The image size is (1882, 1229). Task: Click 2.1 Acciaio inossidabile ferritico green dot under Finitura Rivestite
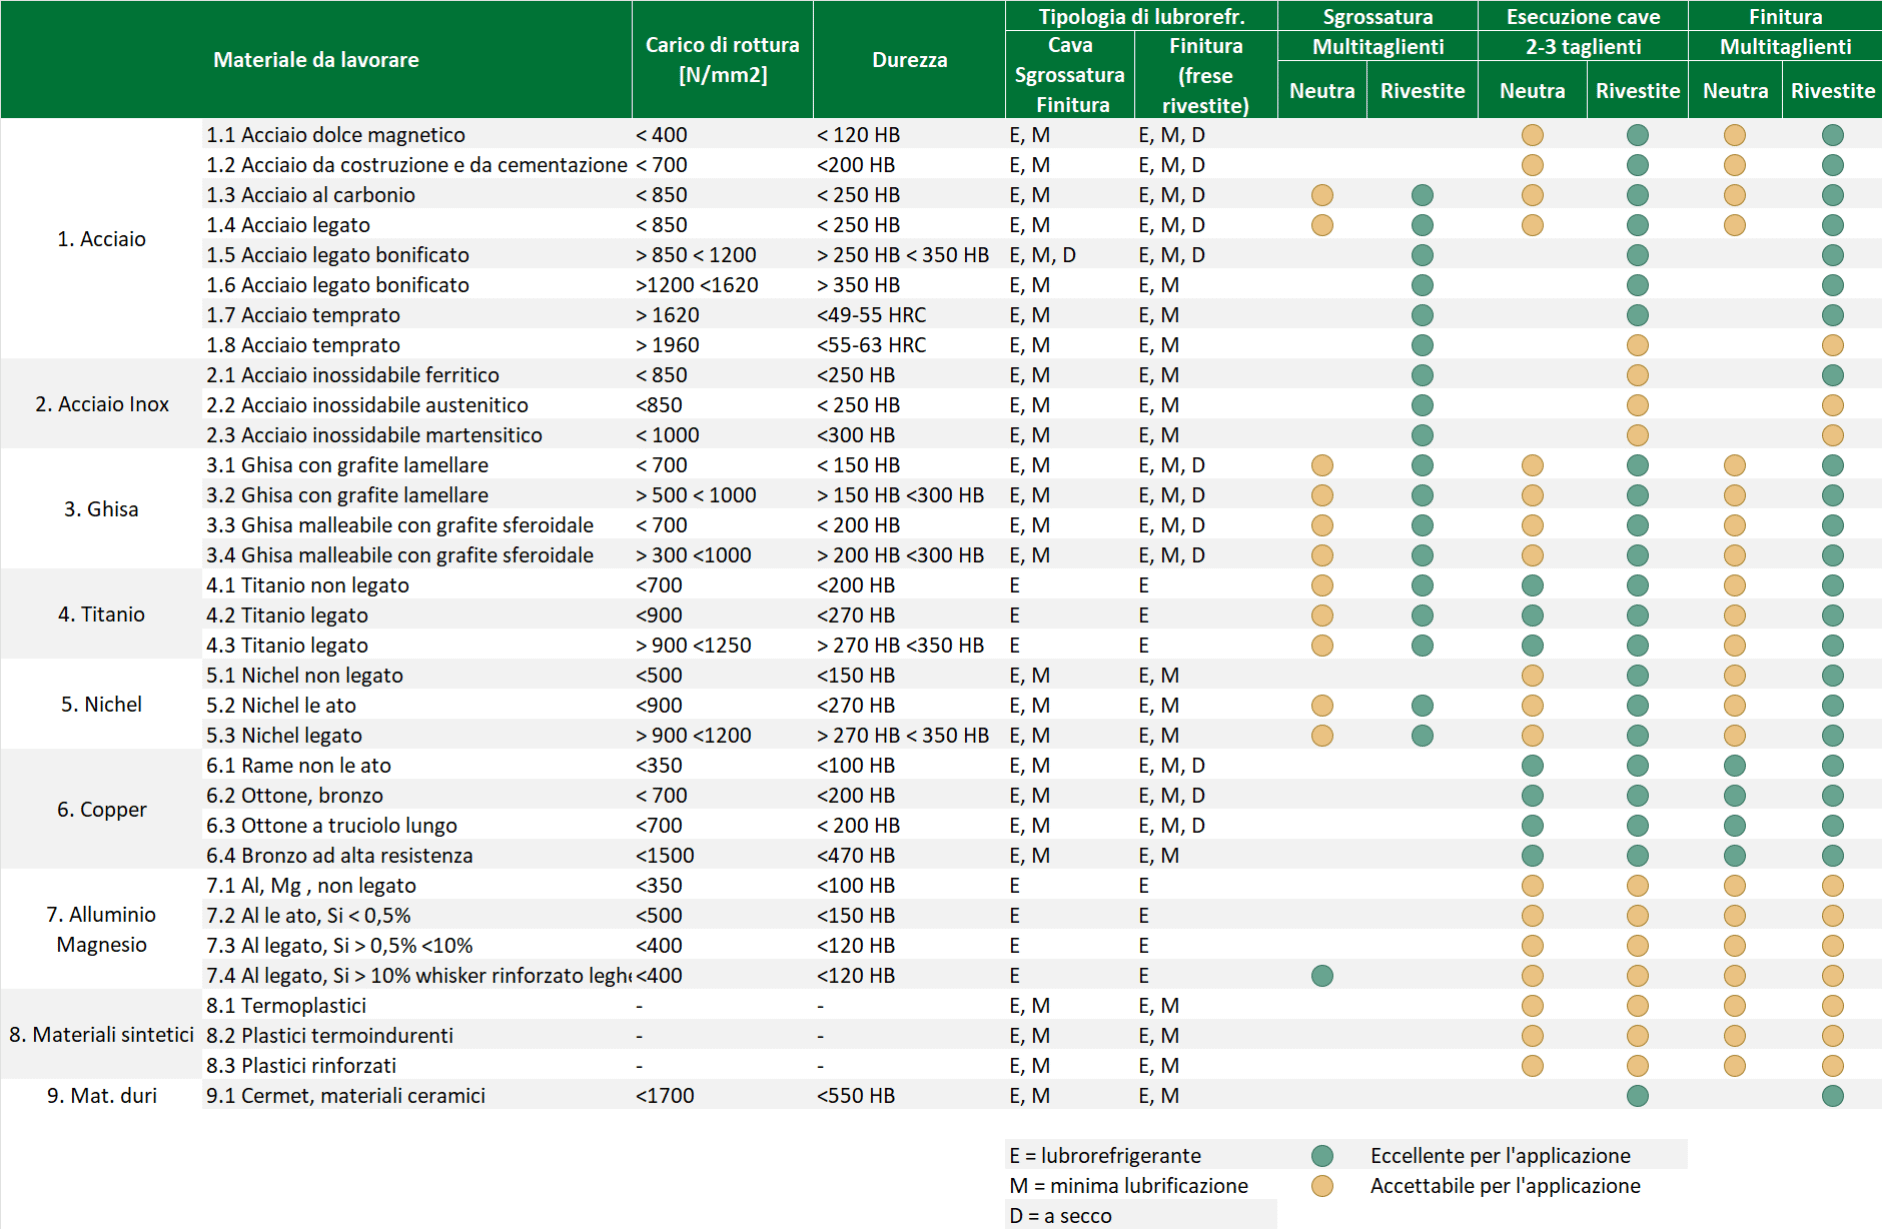pos(1832,375)
